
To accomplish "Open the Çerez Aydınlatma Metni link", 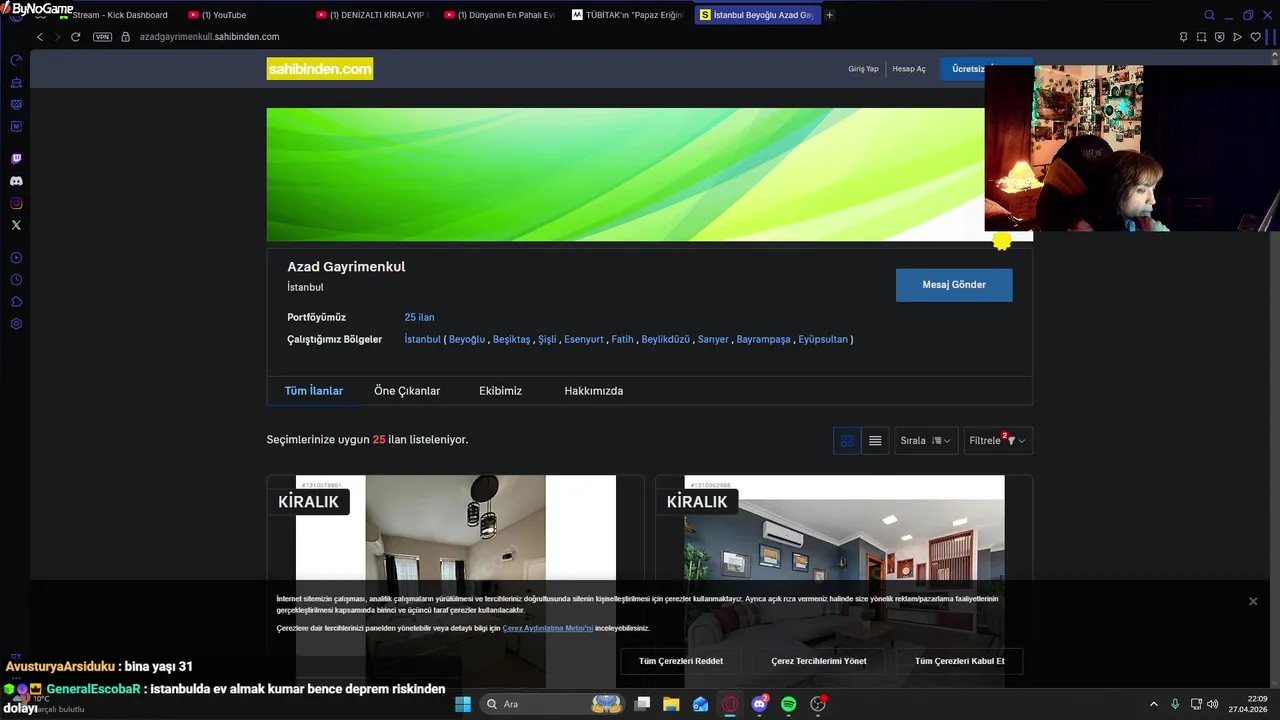I will click(x=548, y=628).
